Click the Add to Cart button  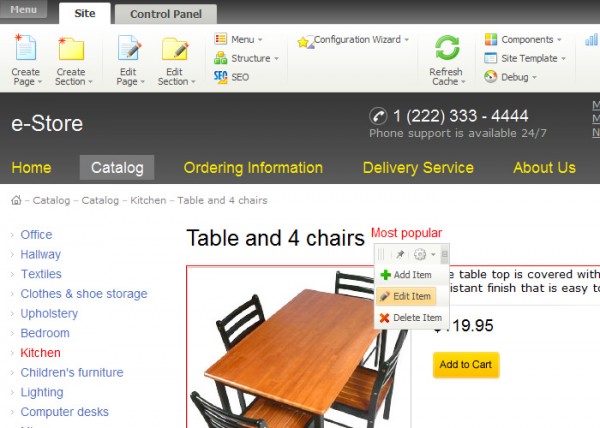click(466, 365)
